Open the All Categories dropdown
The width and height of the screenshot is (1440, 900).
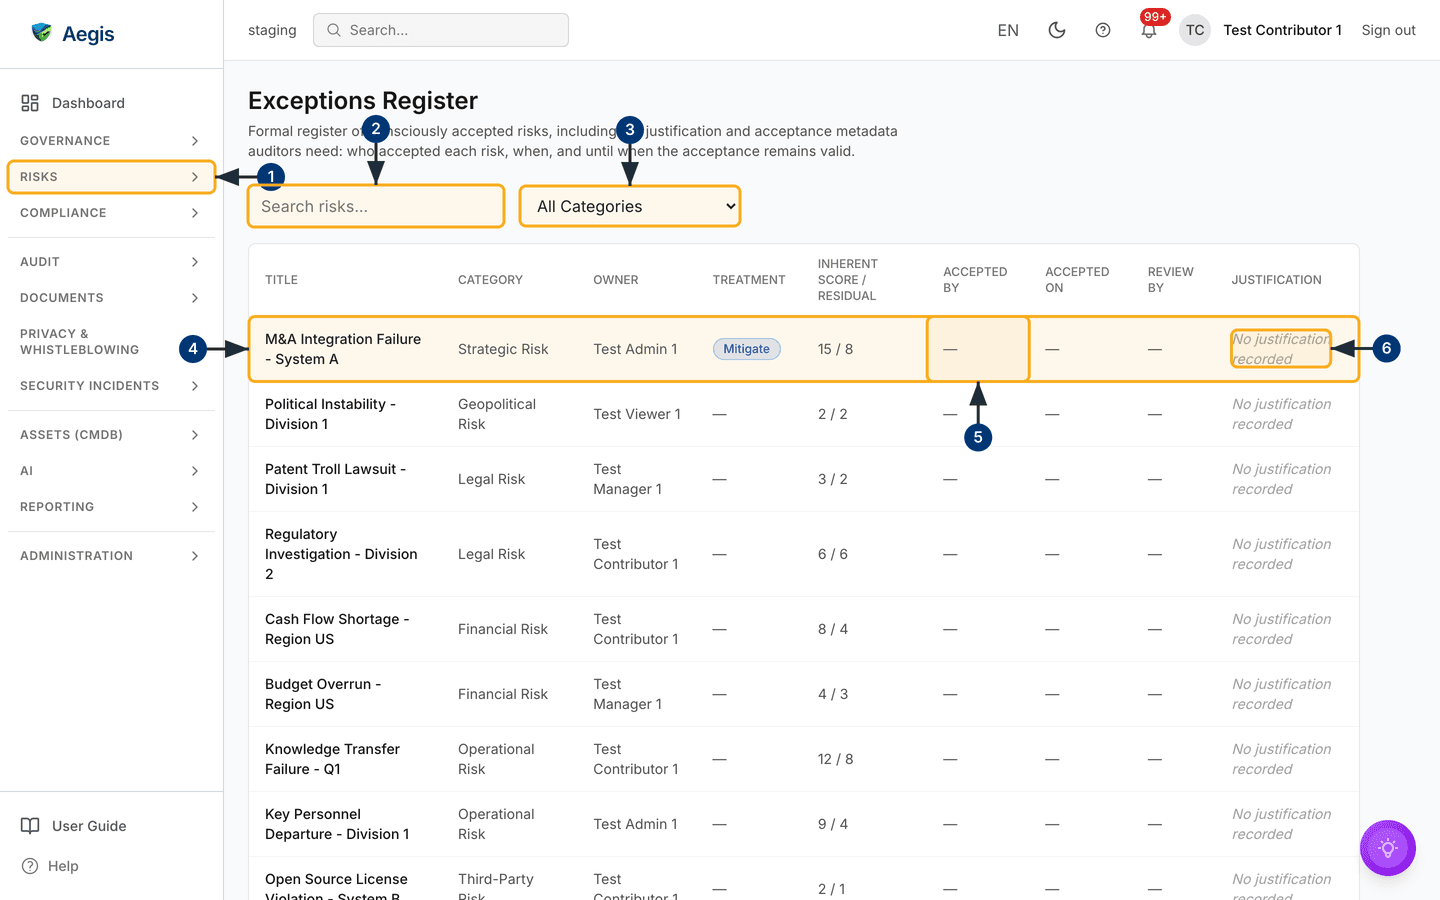click(x=630, y=206)
